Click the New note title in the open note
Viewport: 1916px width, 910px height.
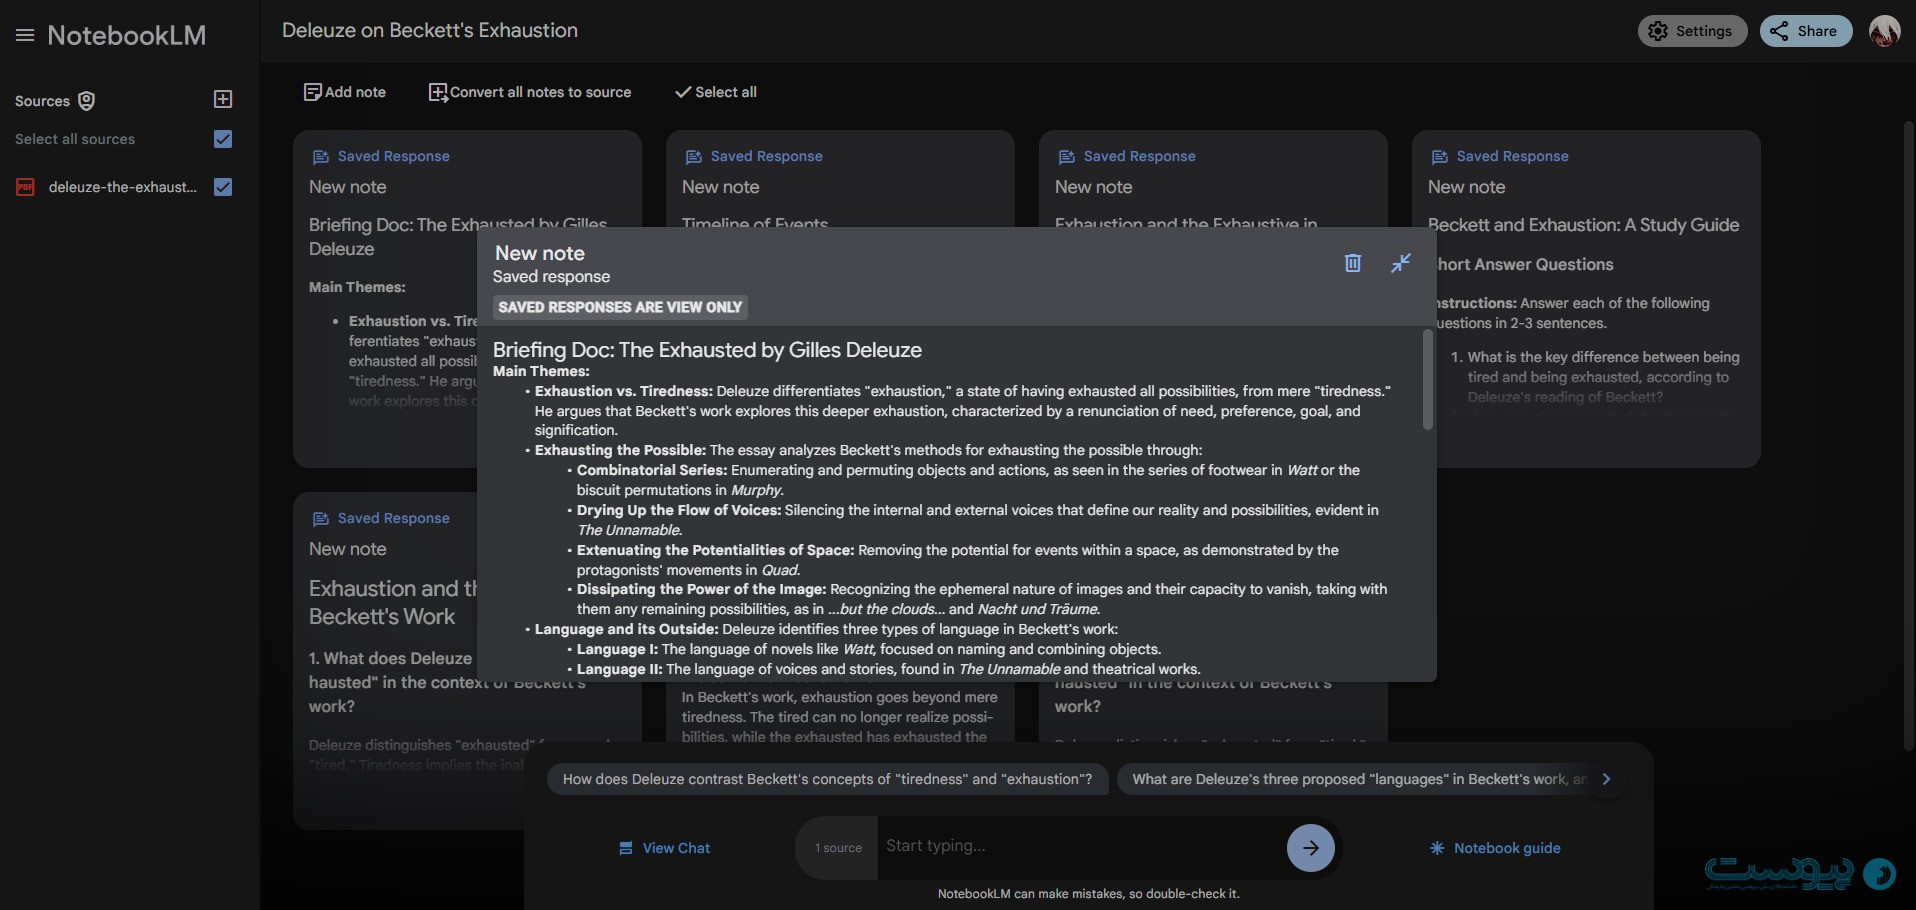coord(540,253)
